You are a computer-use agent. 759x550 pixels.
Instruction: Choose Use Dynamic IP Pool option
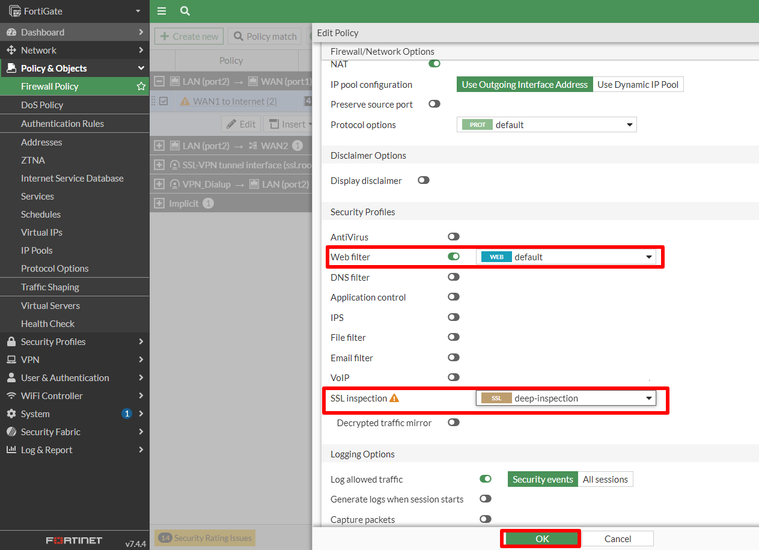pos(638,85)
